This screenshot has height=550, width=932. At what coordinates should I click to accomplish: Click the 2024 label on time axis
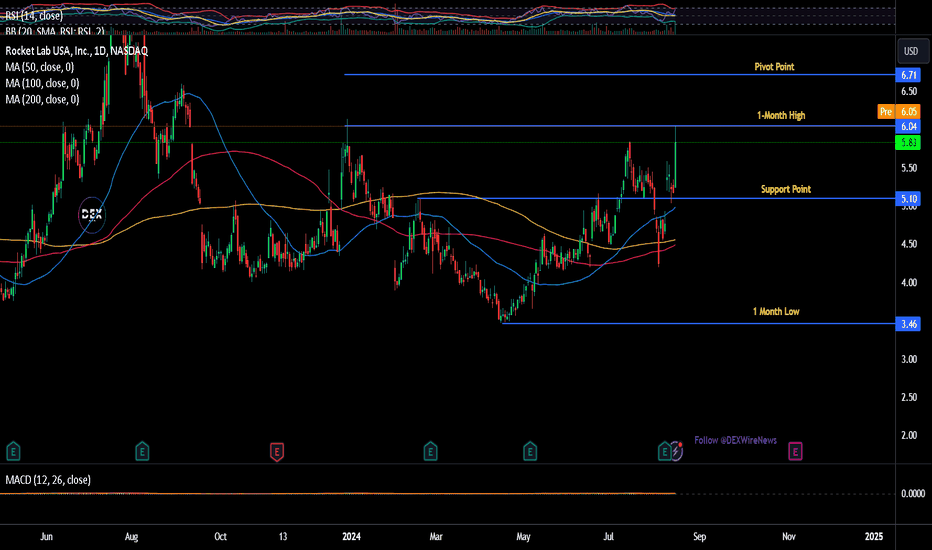coord(351,536)
